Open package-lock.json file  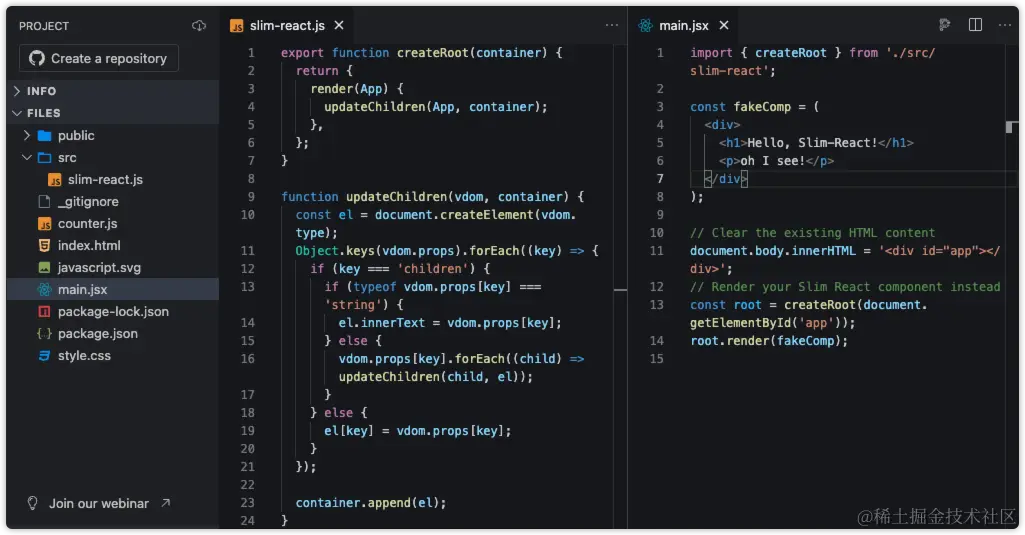coord(113,311)
